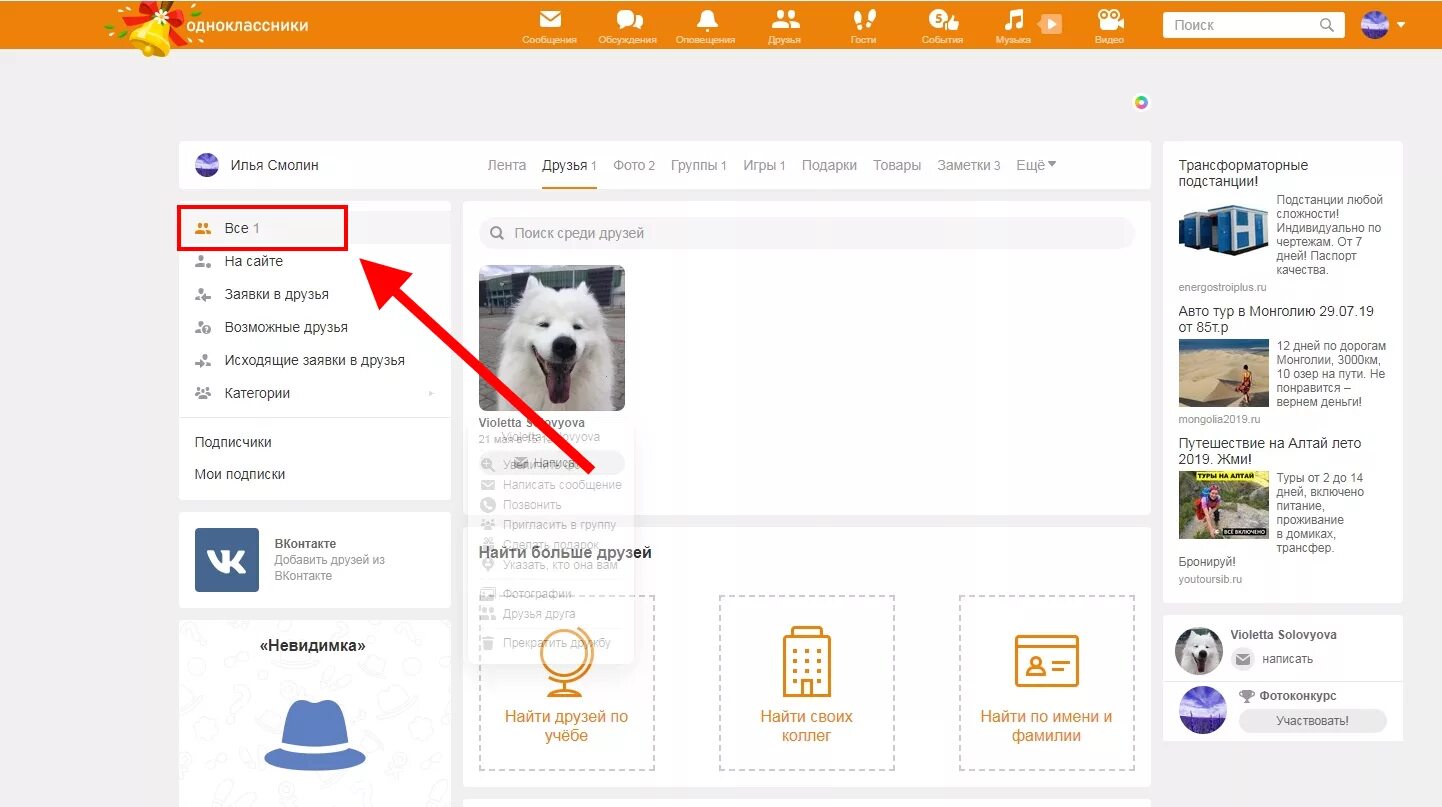Open the Трансформаторные подстанции ad title

[1243, 173]
